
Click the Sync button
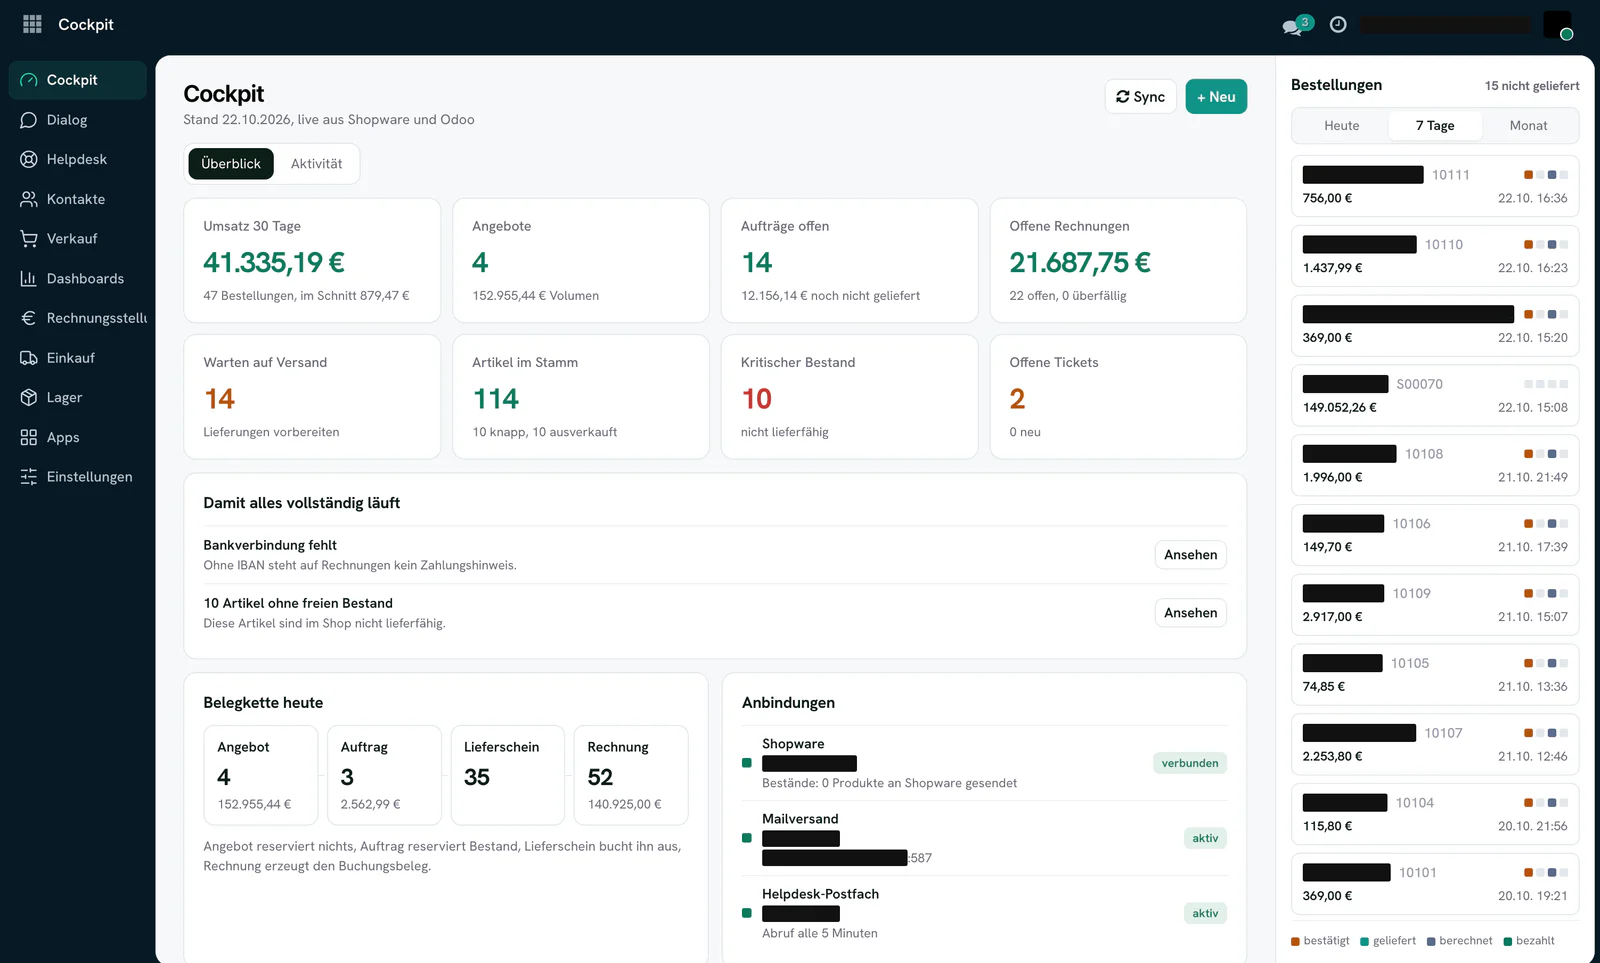(x=1141, y=97)
